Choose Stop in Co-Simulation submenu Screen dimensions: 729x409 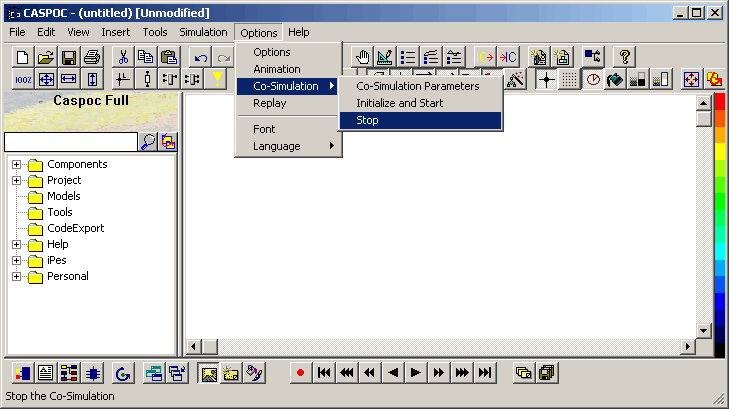[420, 120]
